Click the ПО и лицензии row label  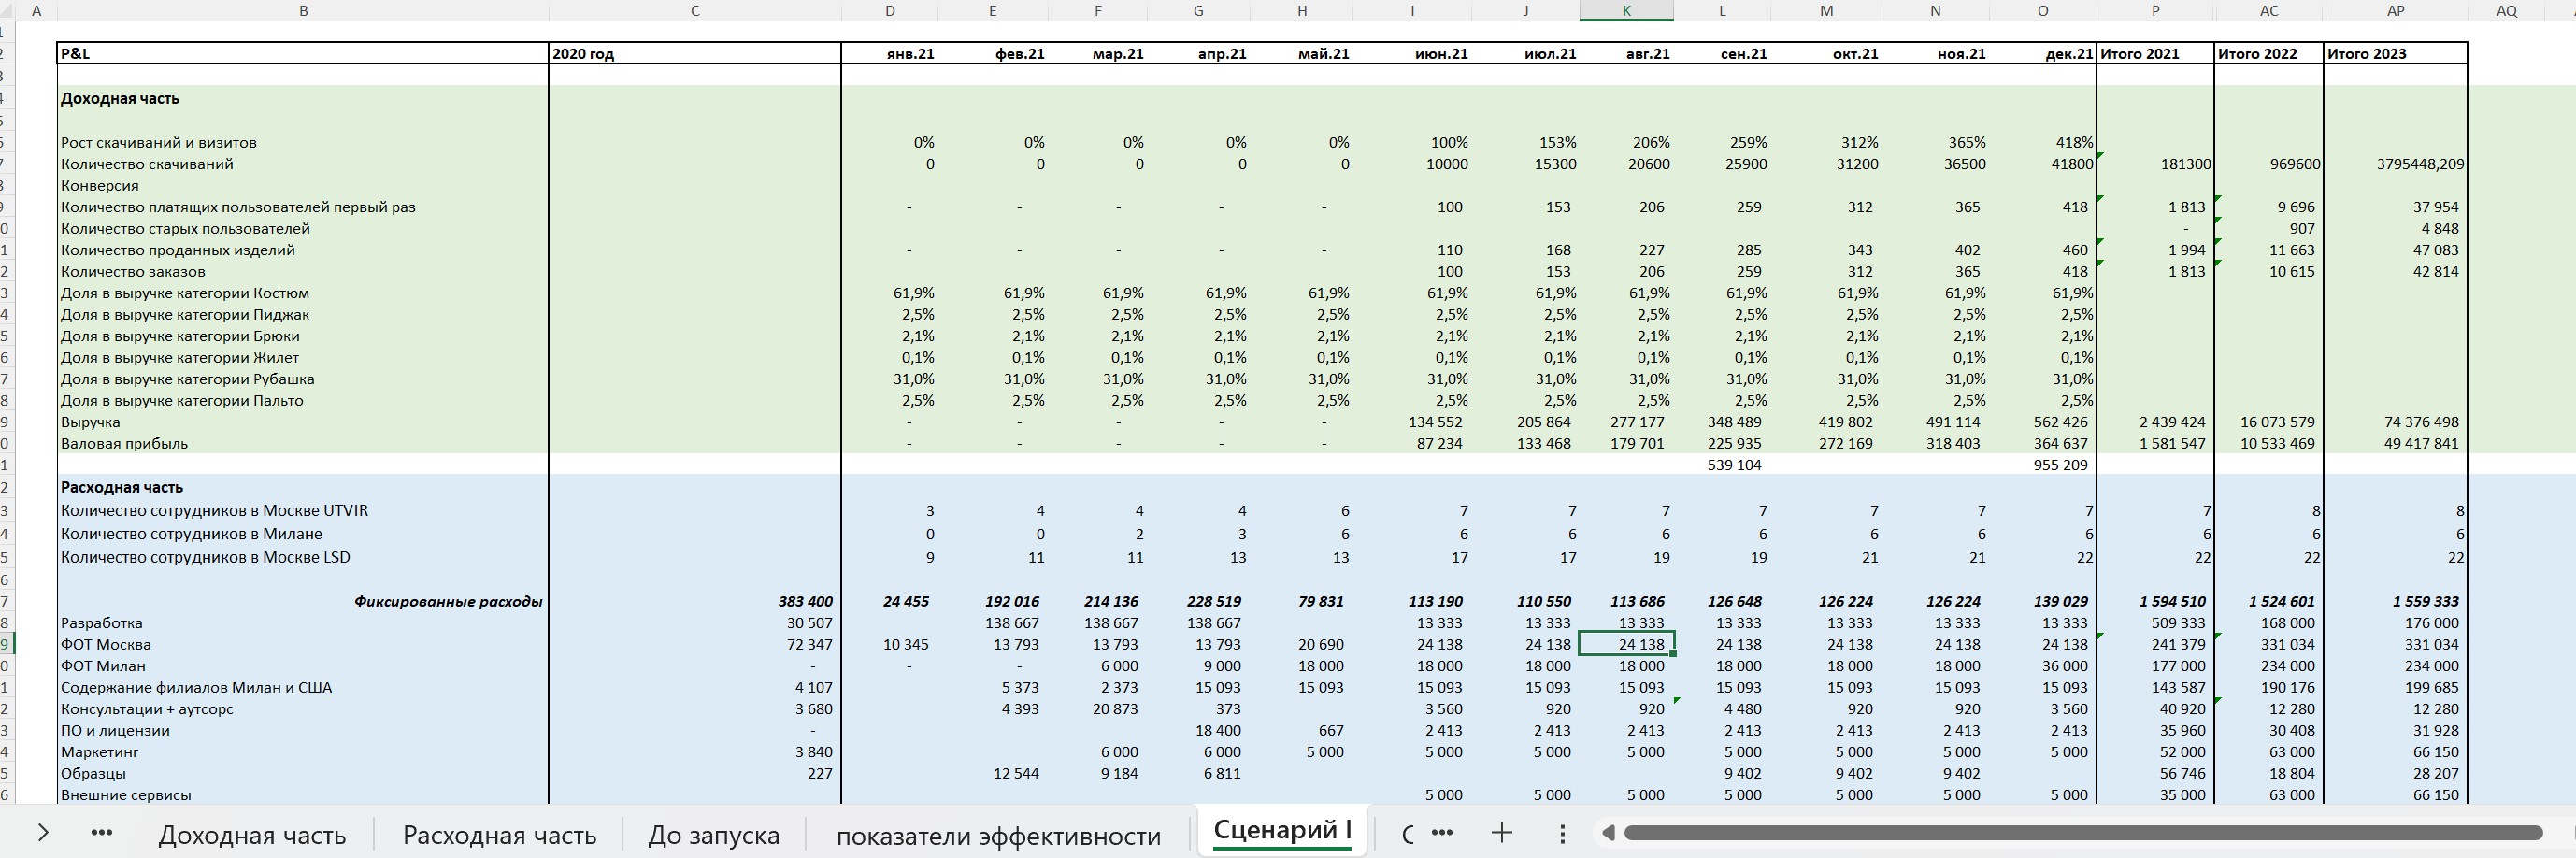click(x=115, y=730)
